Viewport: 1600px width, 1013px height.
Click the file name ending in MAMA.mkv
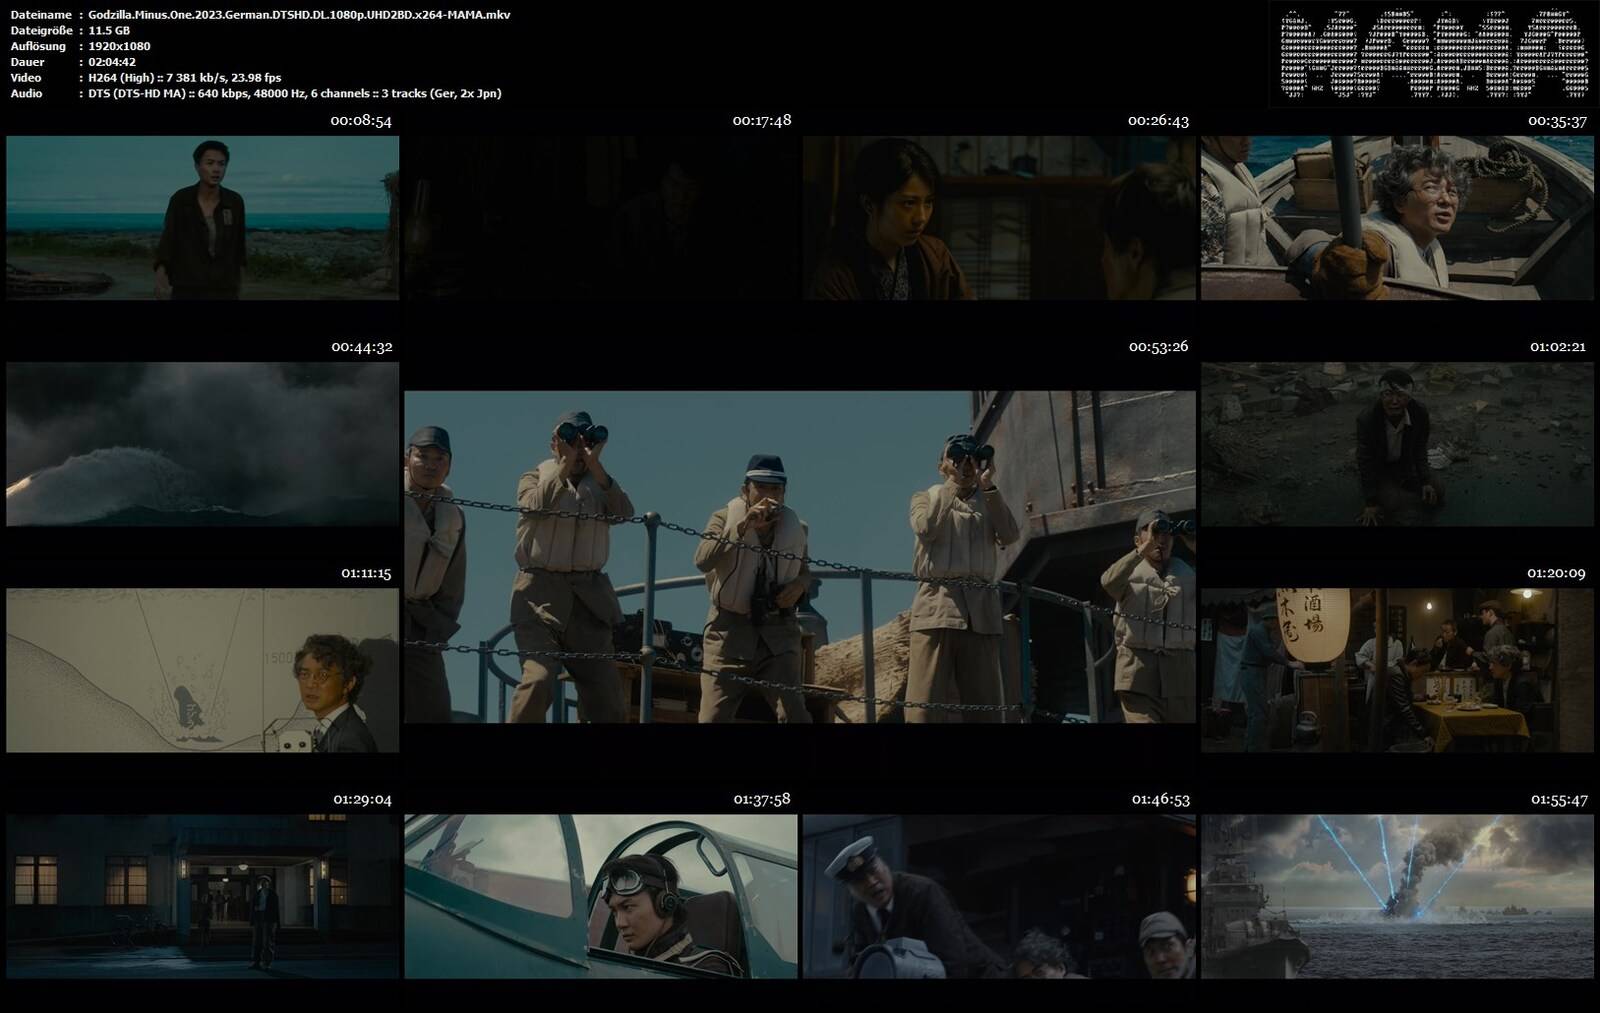click(299, 15)
